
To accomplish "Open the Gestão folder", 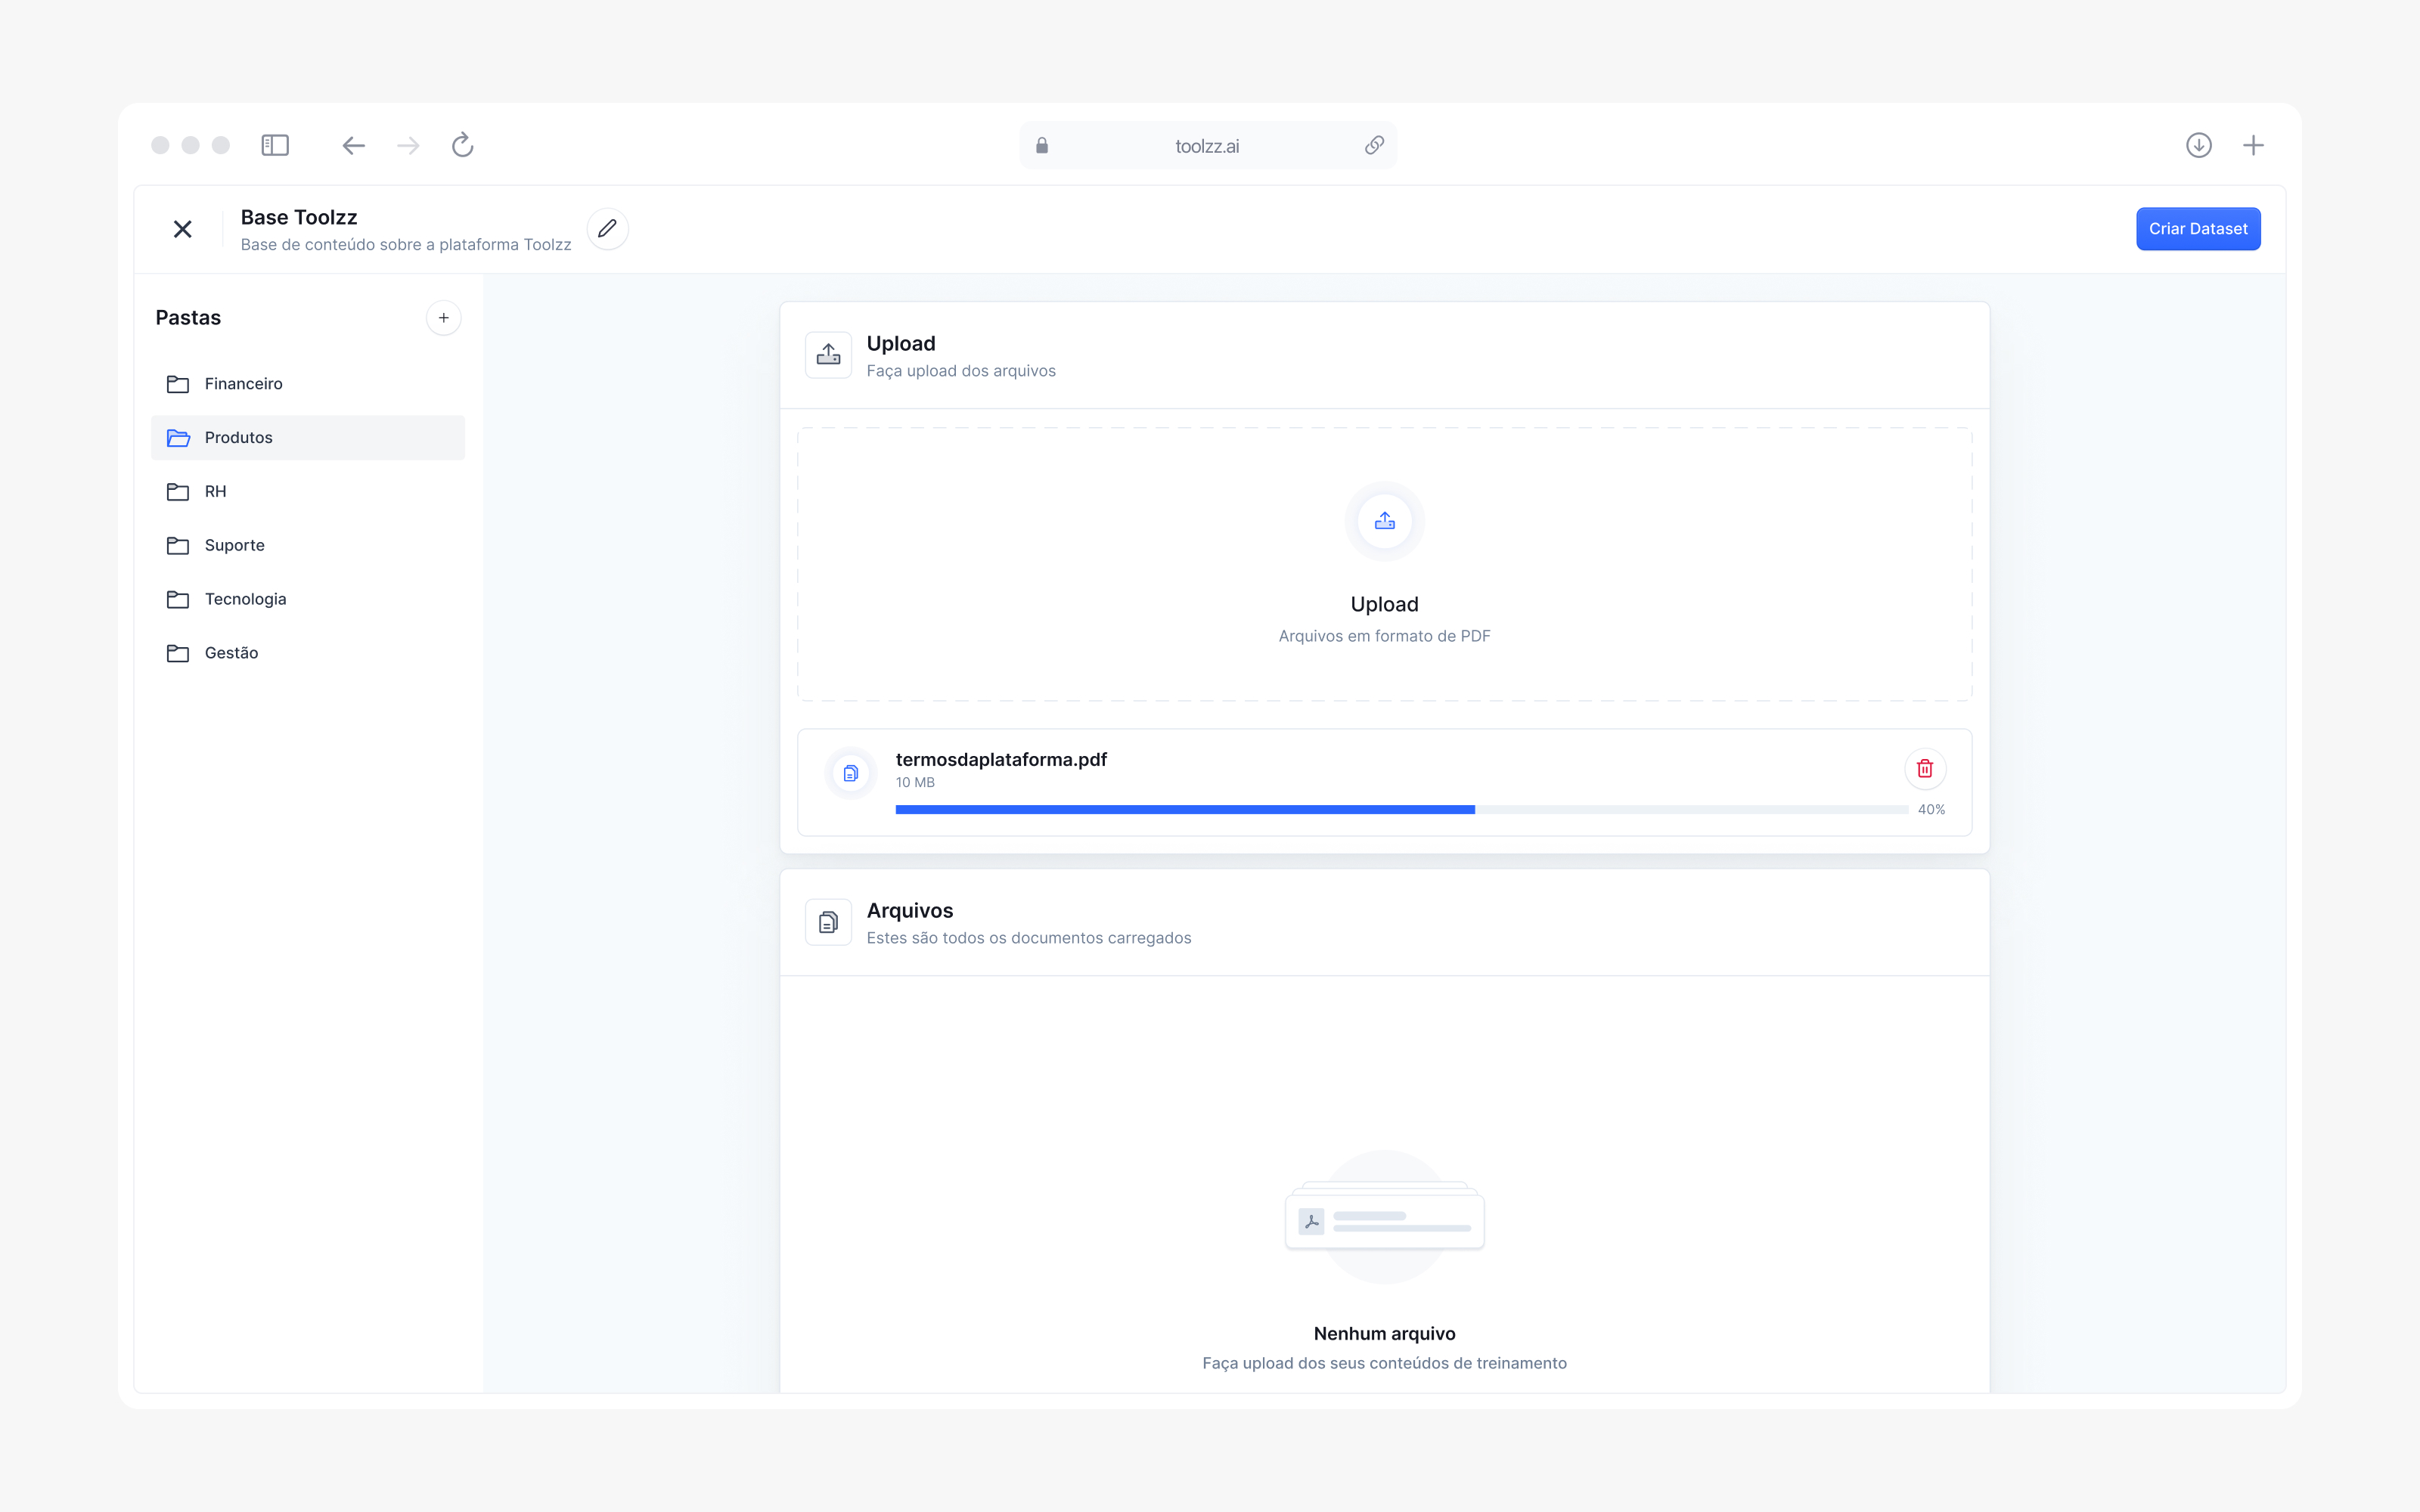I will [231, 653].
